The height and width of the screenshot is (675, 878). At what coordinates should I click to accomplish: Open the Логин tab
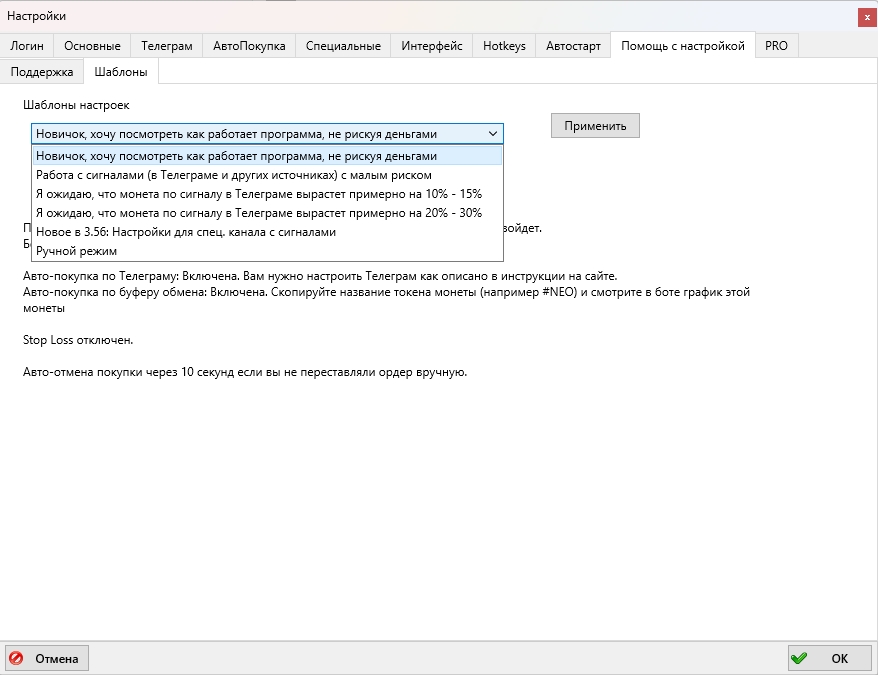pos(27,46)
